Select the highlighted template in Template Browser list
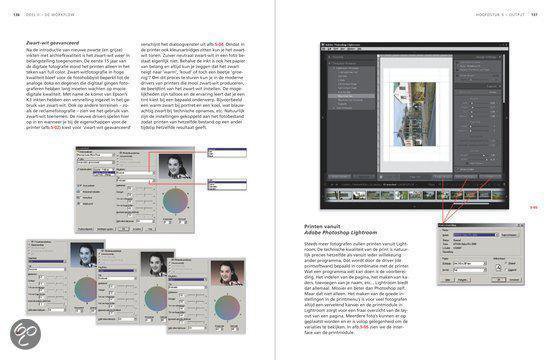 pos(351,96)
